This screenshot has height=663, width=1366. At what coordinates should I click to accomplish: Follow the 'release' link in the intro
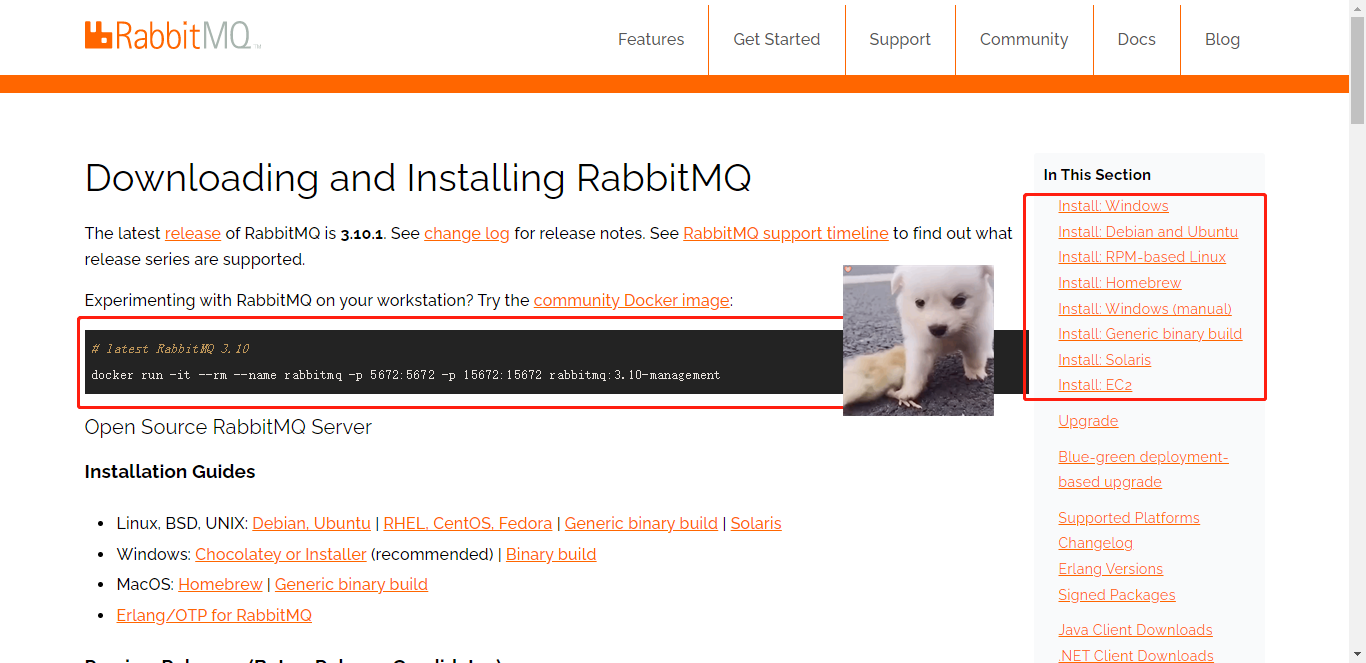coord(193,233)
